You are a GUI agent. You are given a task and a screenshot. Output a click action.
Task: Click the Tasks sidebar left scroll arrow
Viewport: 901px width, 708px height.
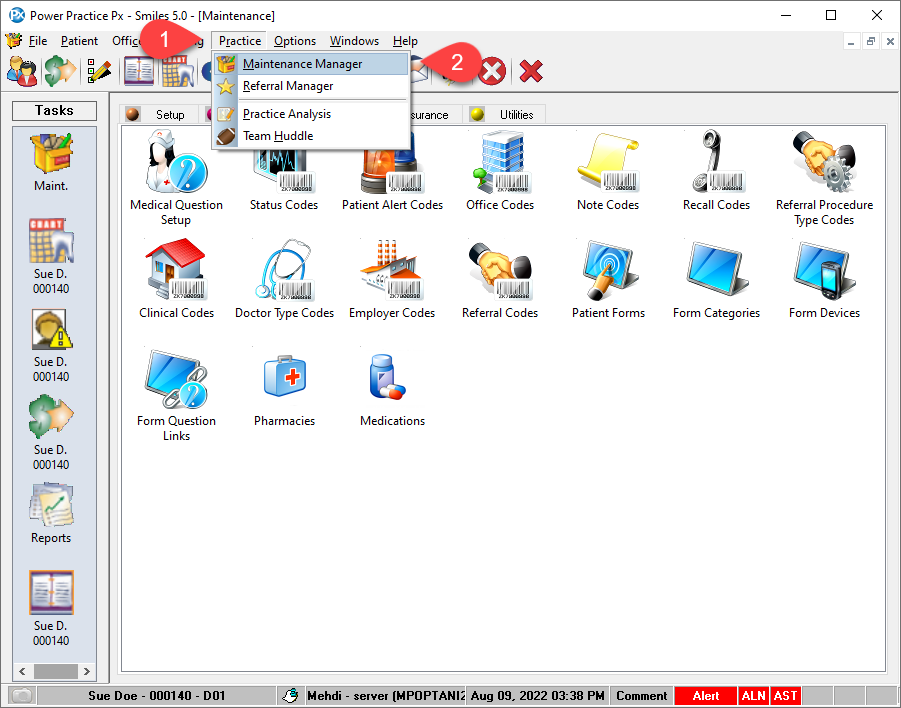click(22, 671)
